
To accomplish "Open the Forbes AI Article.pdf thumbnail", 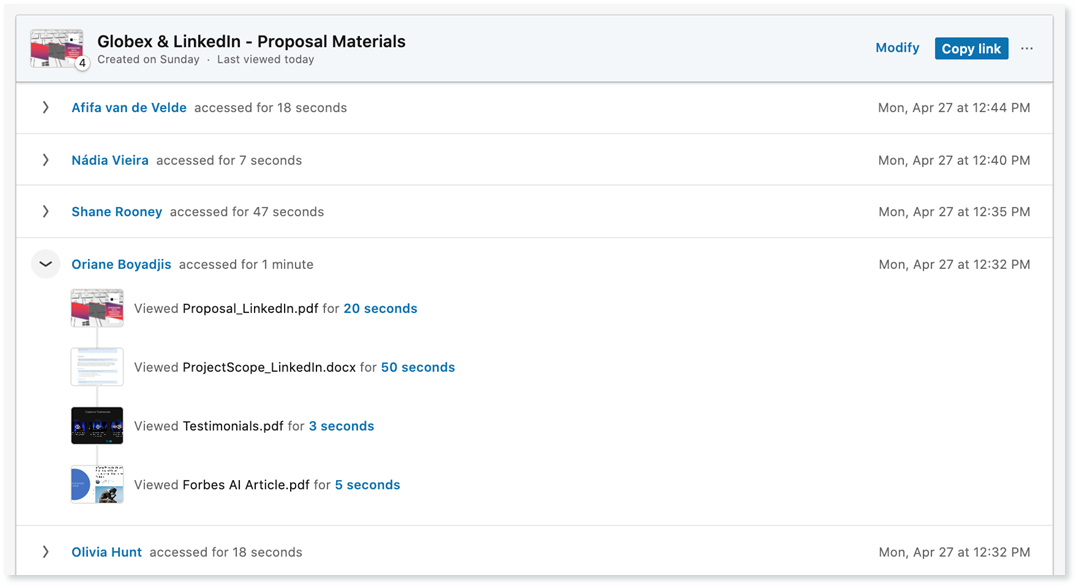I will click(97, 484).
